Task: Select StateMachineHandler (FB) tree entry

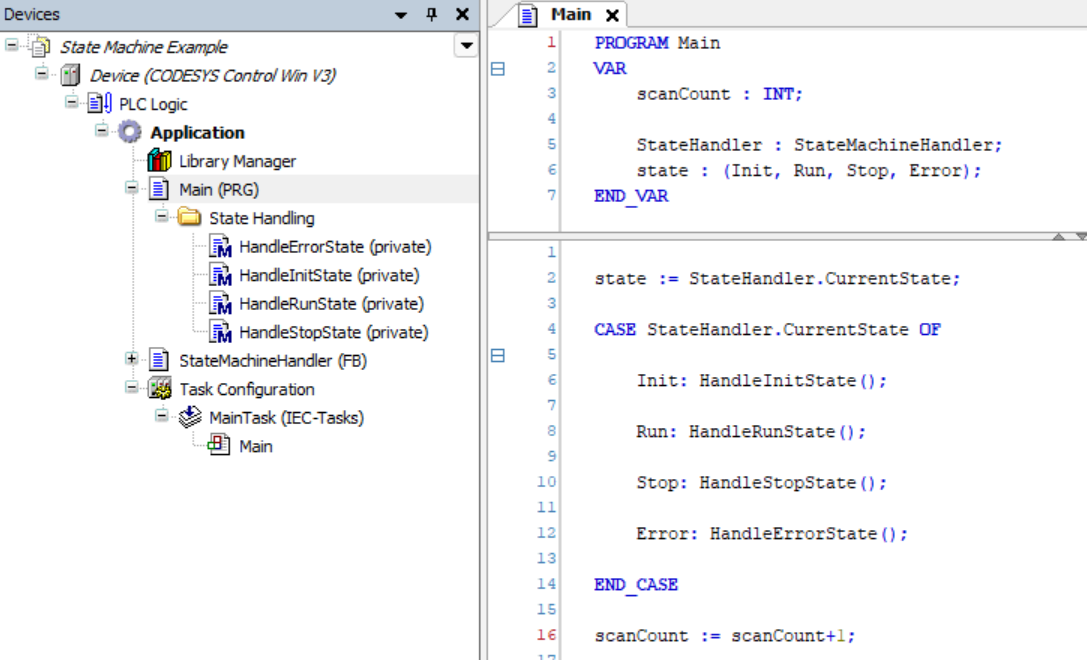Action: [273, 361]
